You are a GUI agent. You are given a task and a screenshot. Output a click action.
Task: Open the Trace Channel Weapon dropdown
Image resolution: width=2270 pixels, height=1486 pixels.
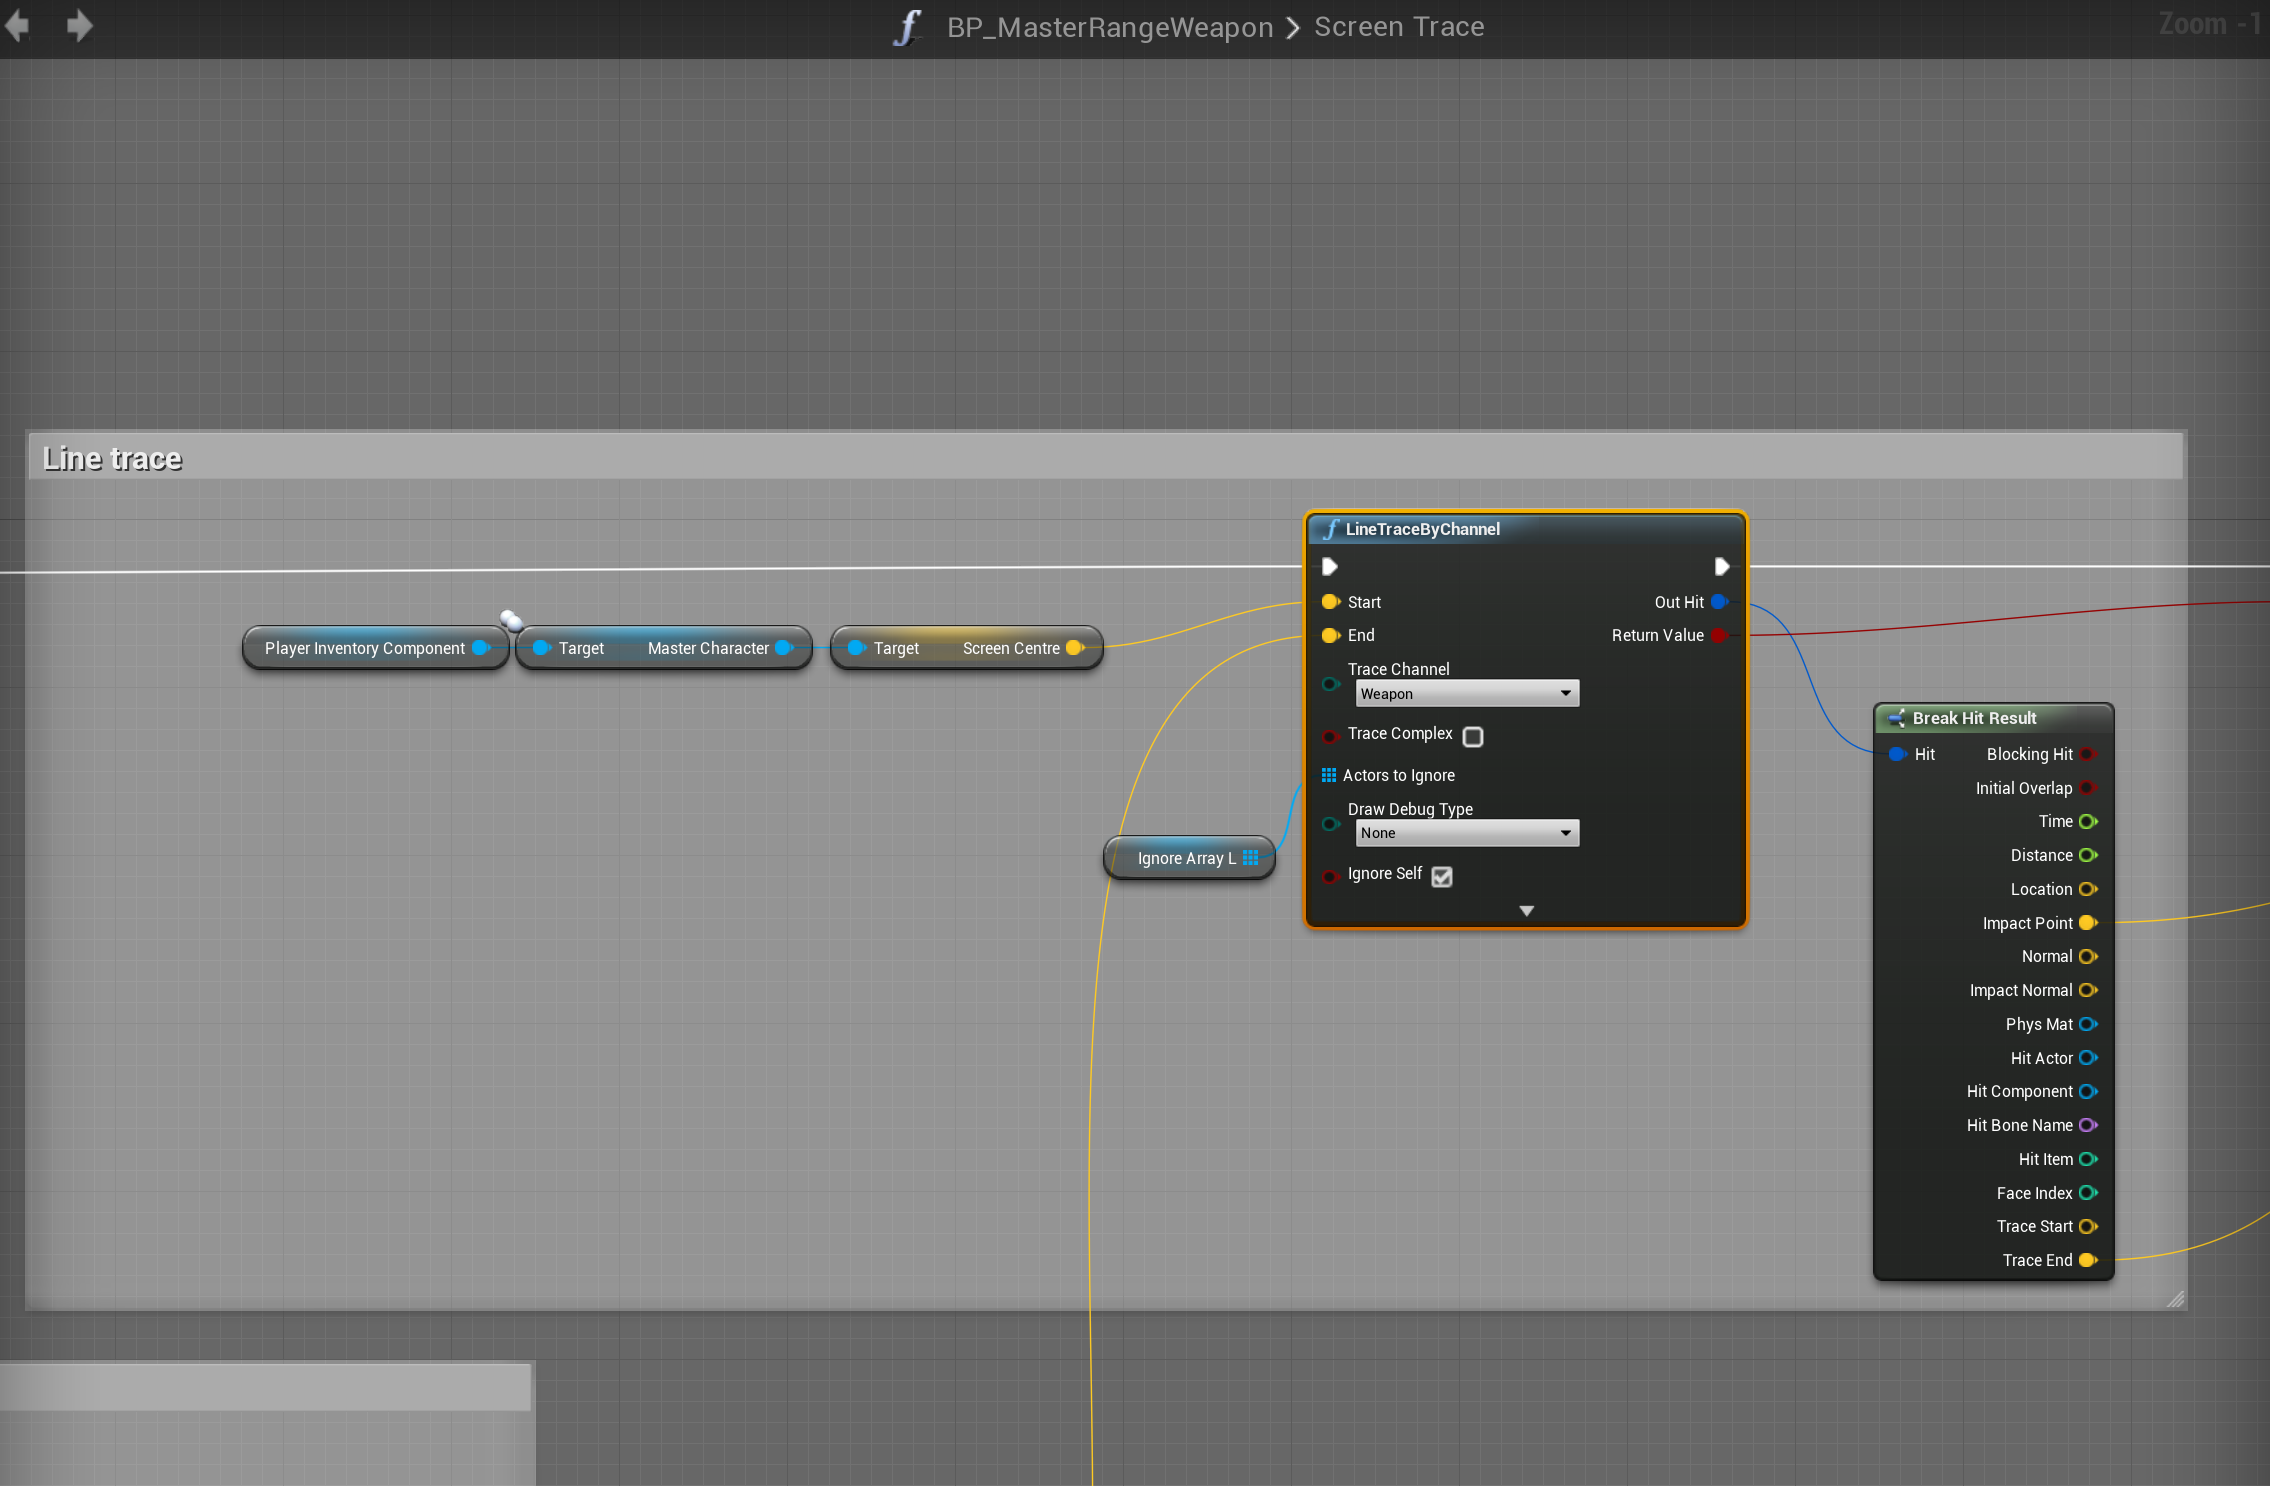tap(1467, 694)
